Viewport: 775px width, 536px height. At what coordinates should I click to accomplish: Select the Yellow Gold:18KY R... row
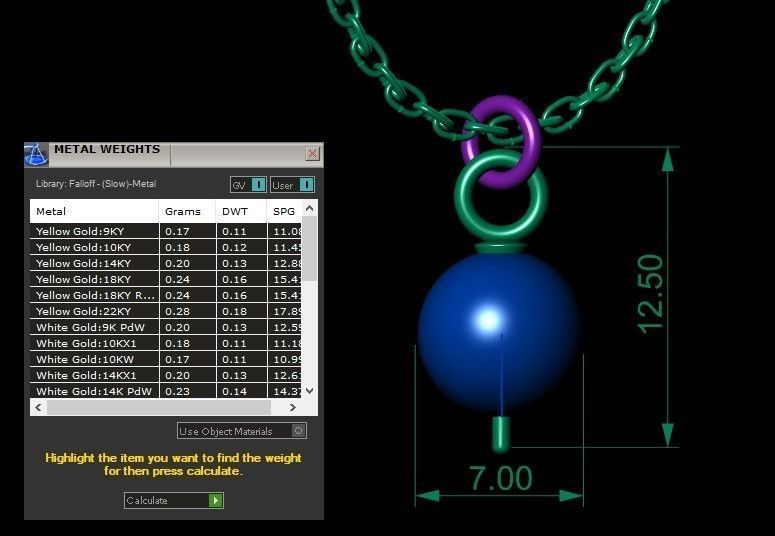click(x=166, y=295)
